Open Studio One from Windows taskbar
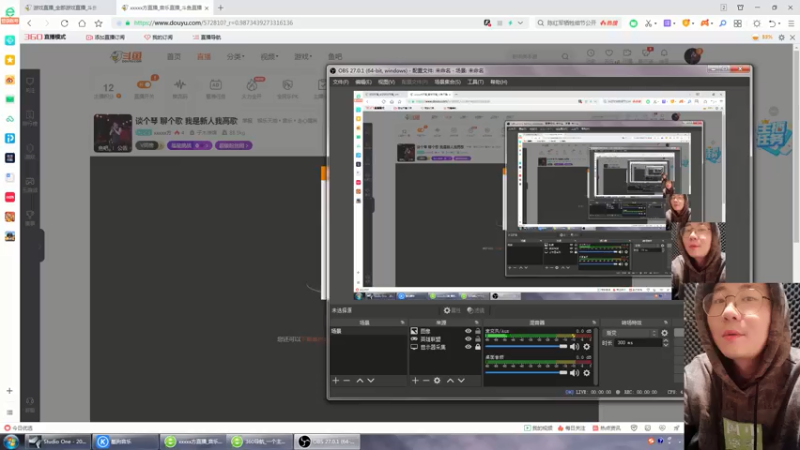This screenshot has height=450, width=800. pyautogui.click(x=58, y=441)
